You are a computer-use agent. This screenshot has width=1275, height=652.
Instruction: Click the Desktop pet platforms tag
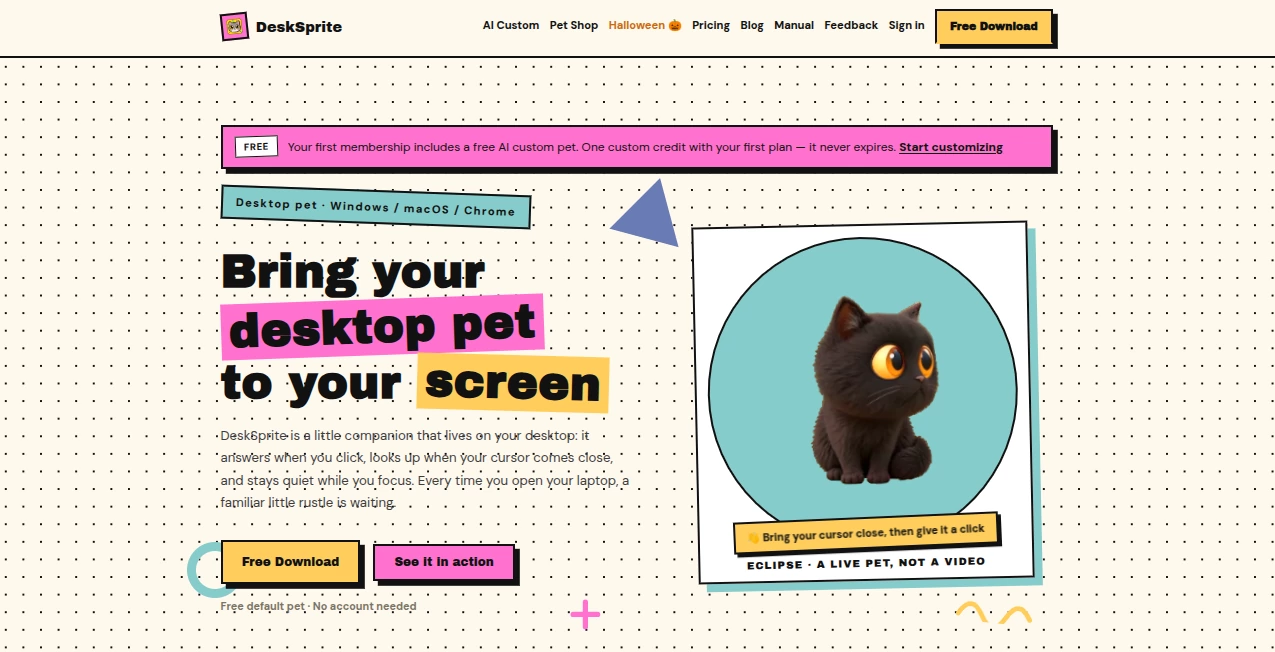point(376,207)
